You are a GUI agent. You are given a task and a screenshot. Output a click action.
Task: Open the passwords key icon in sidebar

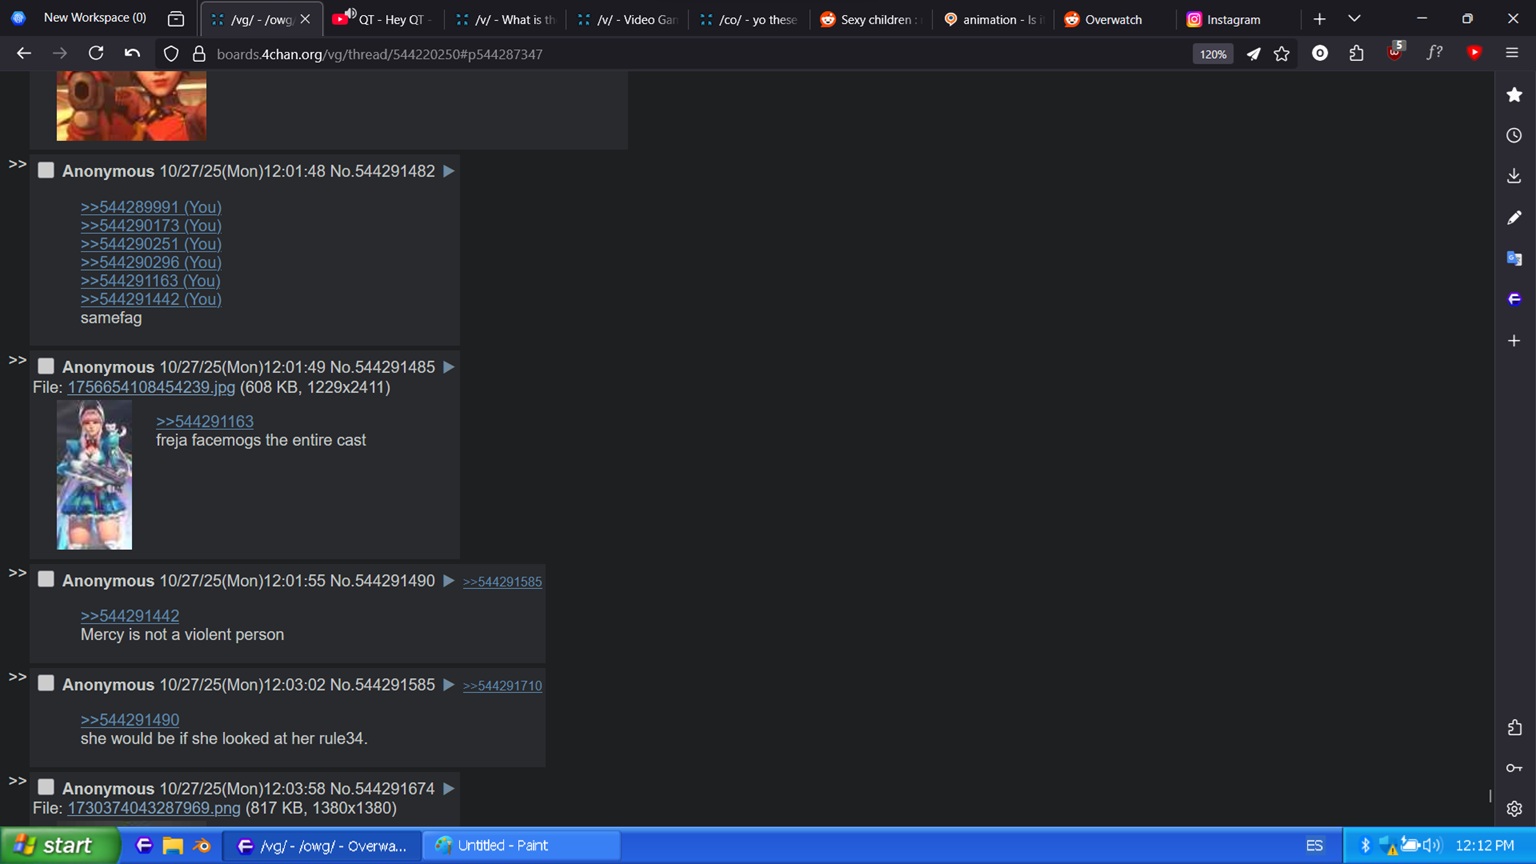point(1515,768)
